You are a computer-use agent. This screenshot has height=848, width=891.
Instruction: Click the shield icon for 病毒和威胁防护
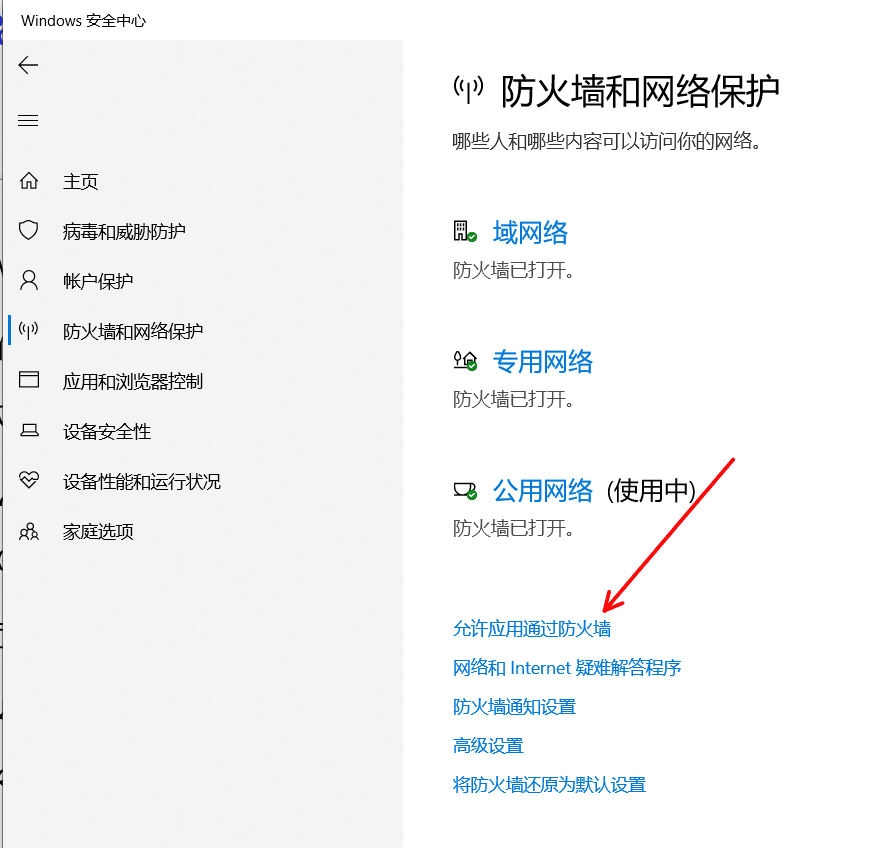click(29, 231)
